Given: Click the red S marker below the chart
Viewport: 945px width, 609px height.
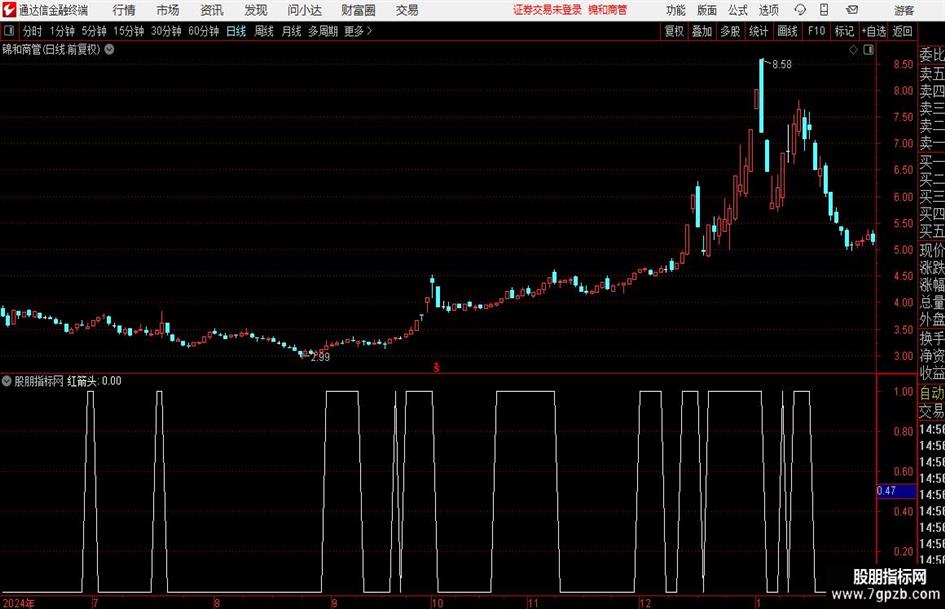Looking at the screenshot, I should click(x=437, y=367).
